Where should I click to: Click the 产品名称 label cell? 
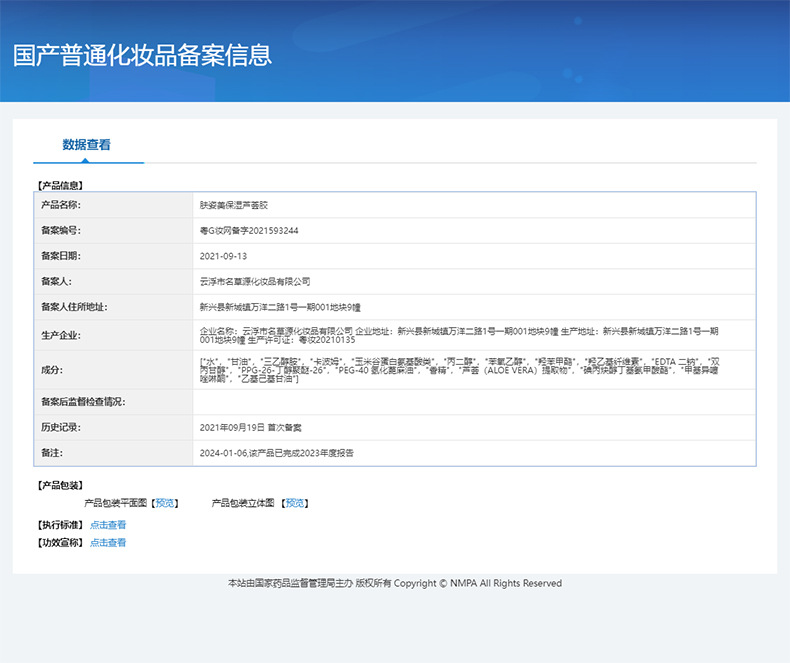113,205
